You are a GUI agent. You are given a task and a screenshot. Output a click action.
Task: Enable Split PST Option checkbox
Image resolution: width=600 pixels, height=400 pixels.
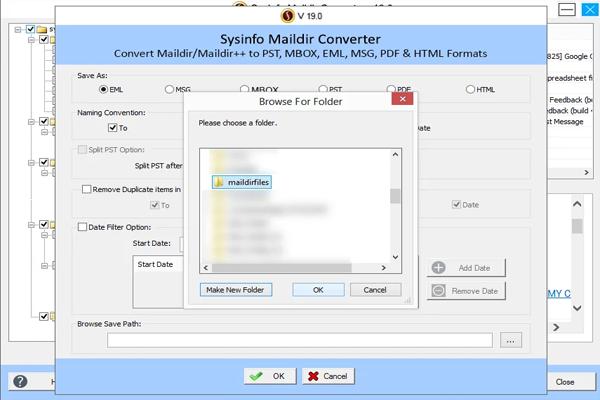tap(82, 149)
